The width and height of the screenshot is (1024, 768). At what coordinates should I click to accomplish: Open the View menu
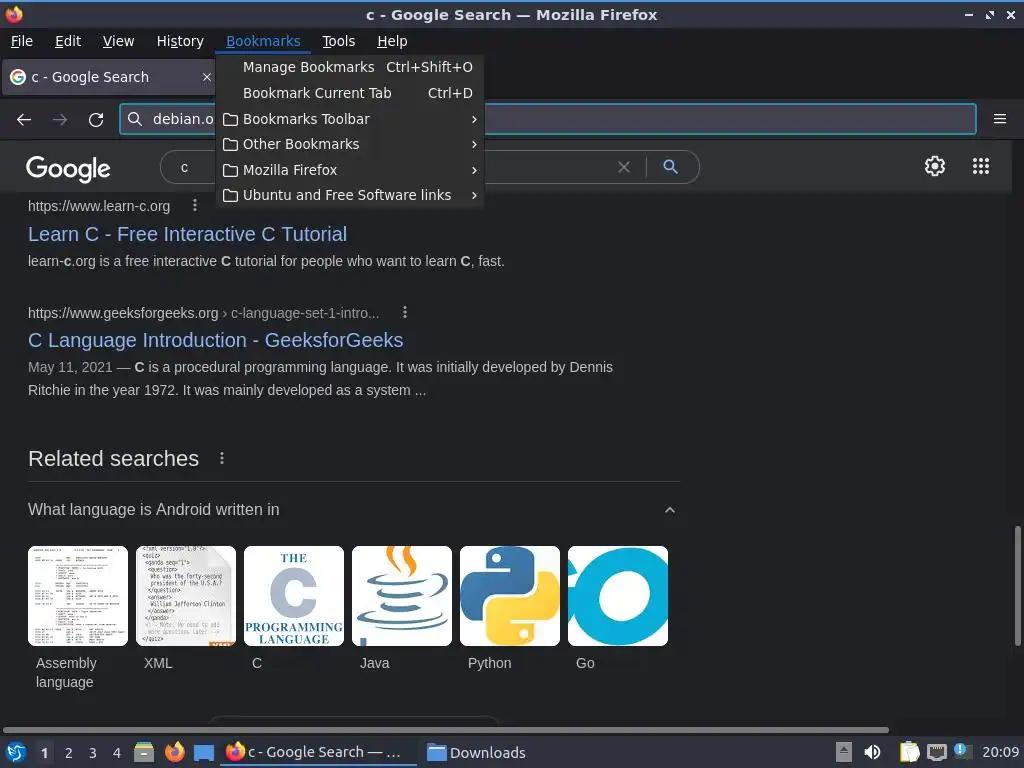pyautogui.click(x=118, y=41)
